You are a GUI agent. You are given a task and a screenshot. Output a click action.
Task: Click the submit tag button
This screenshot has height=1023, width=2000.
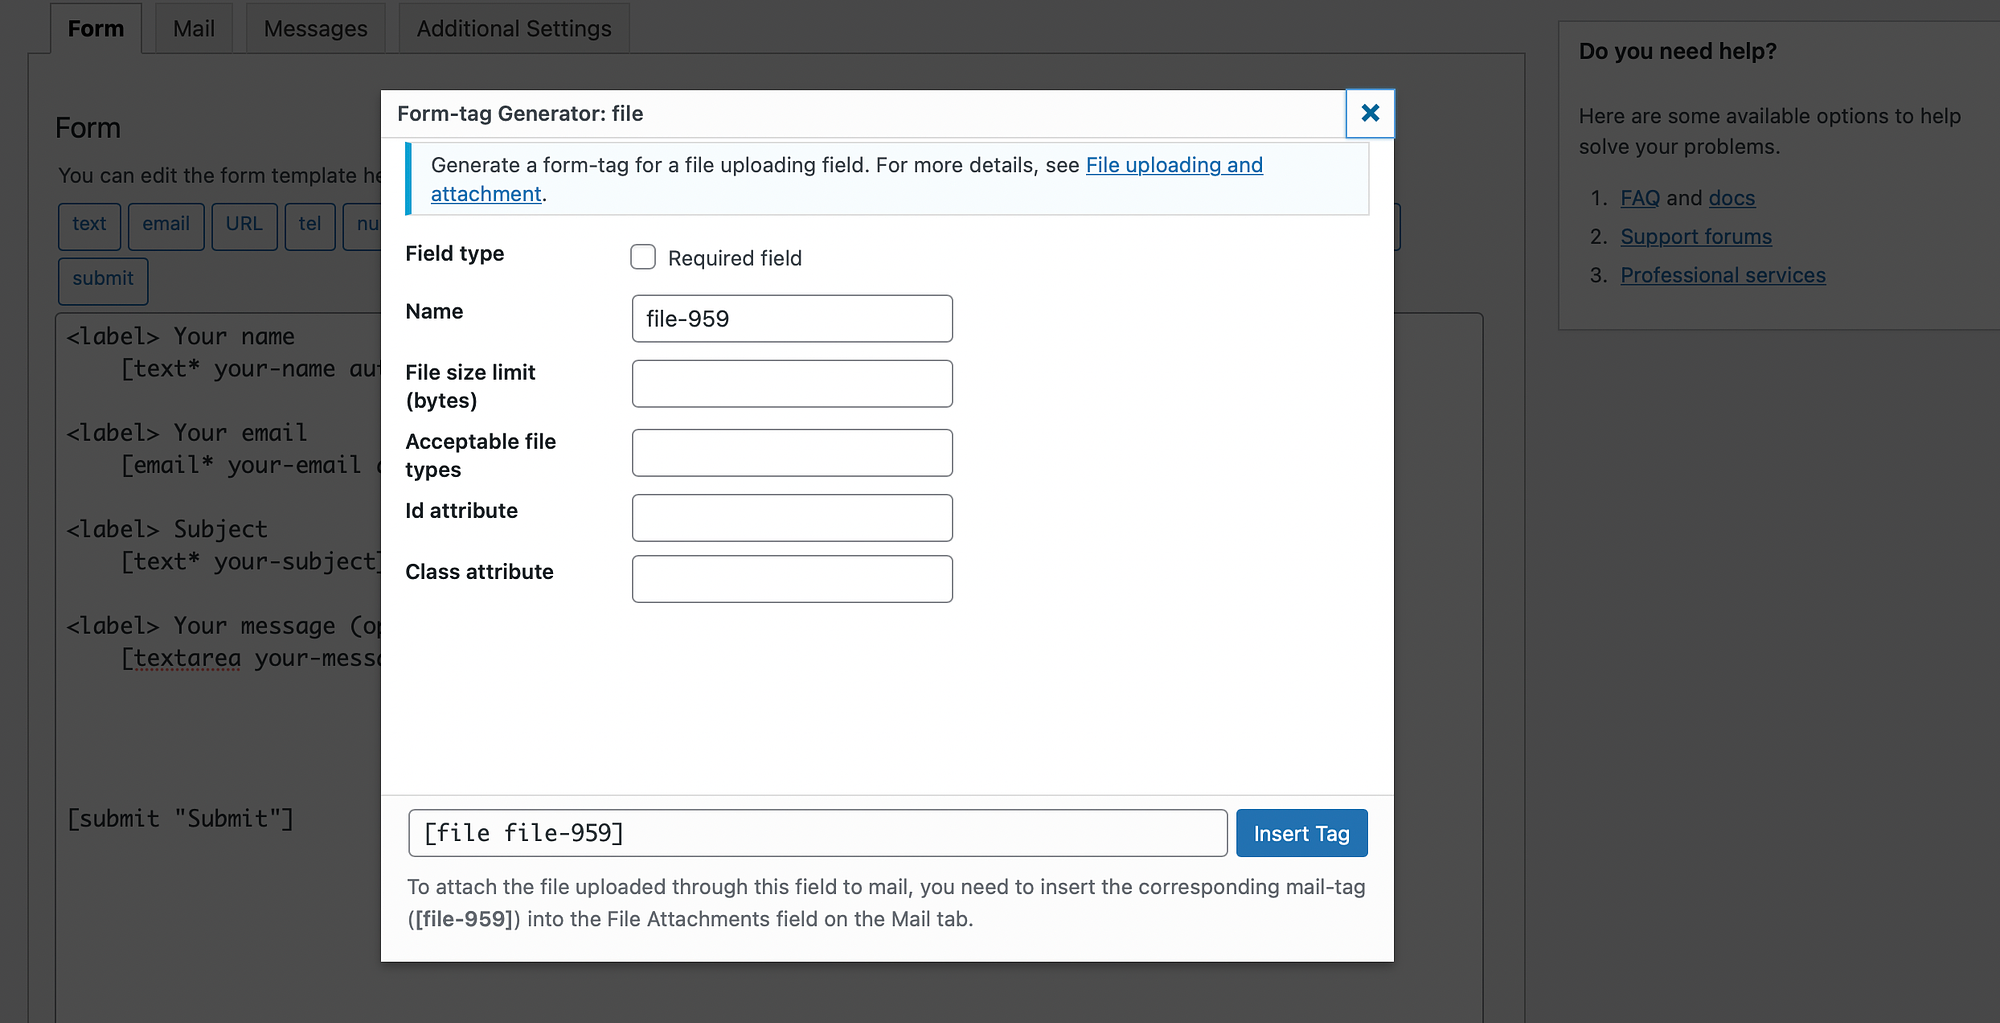(x=103, y=281)
